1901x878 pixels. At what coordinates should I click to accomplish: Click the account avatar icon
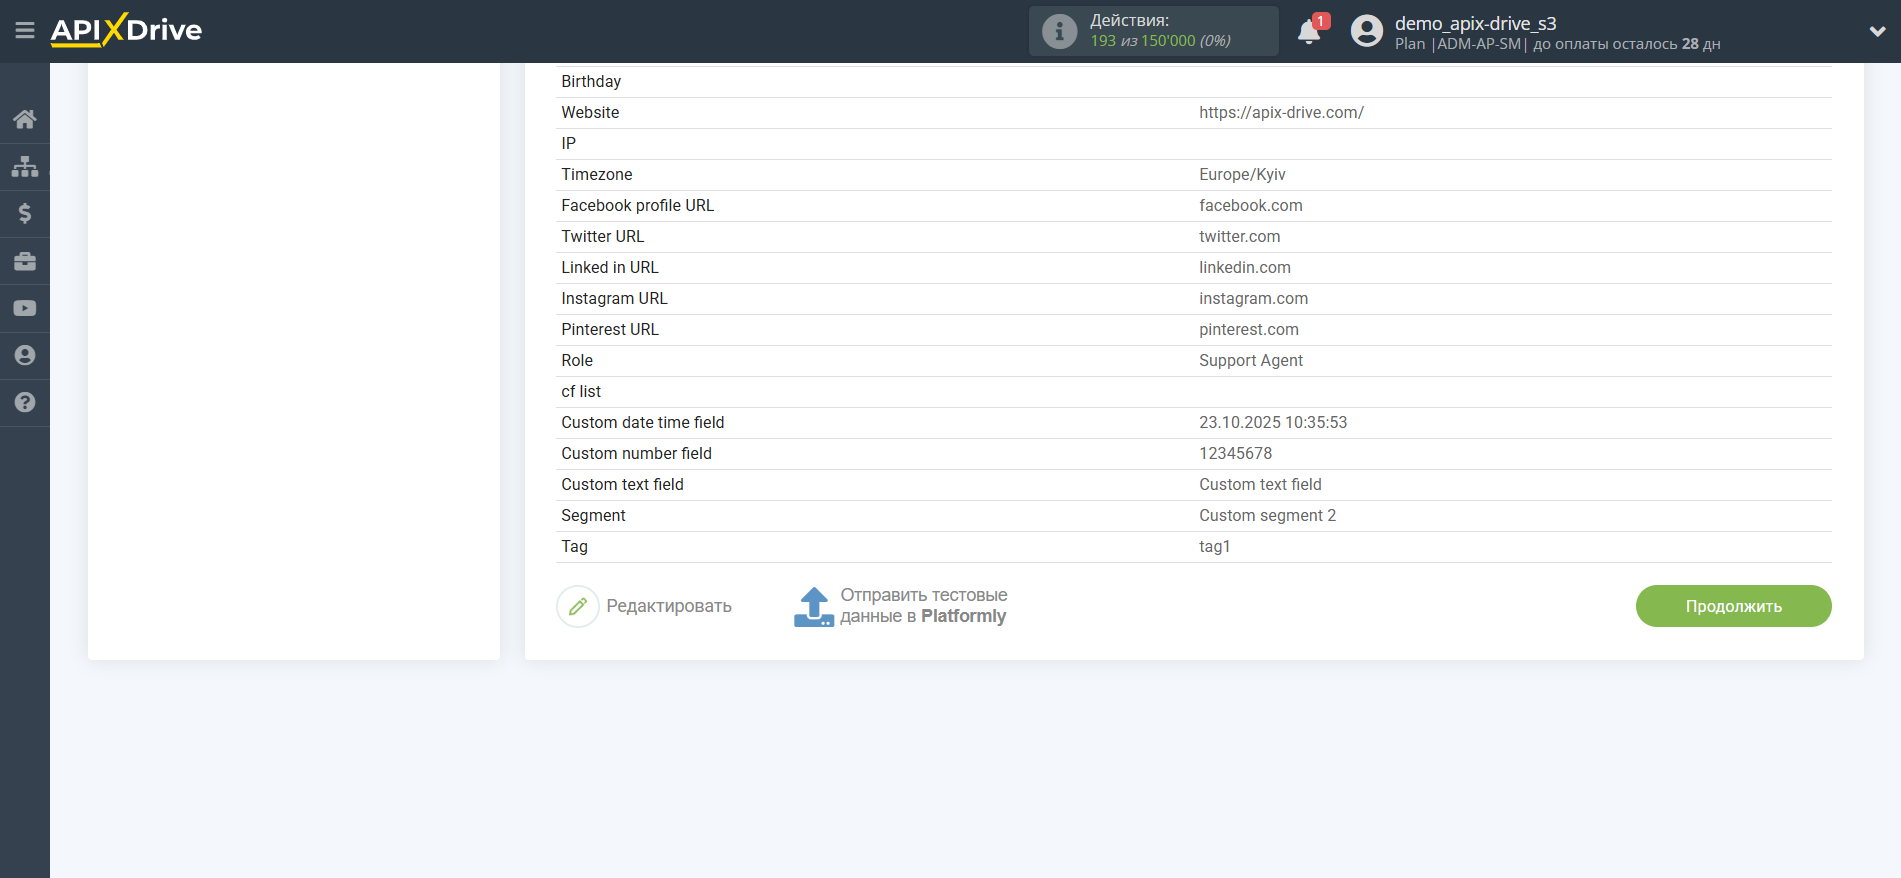click(1367, 31)
